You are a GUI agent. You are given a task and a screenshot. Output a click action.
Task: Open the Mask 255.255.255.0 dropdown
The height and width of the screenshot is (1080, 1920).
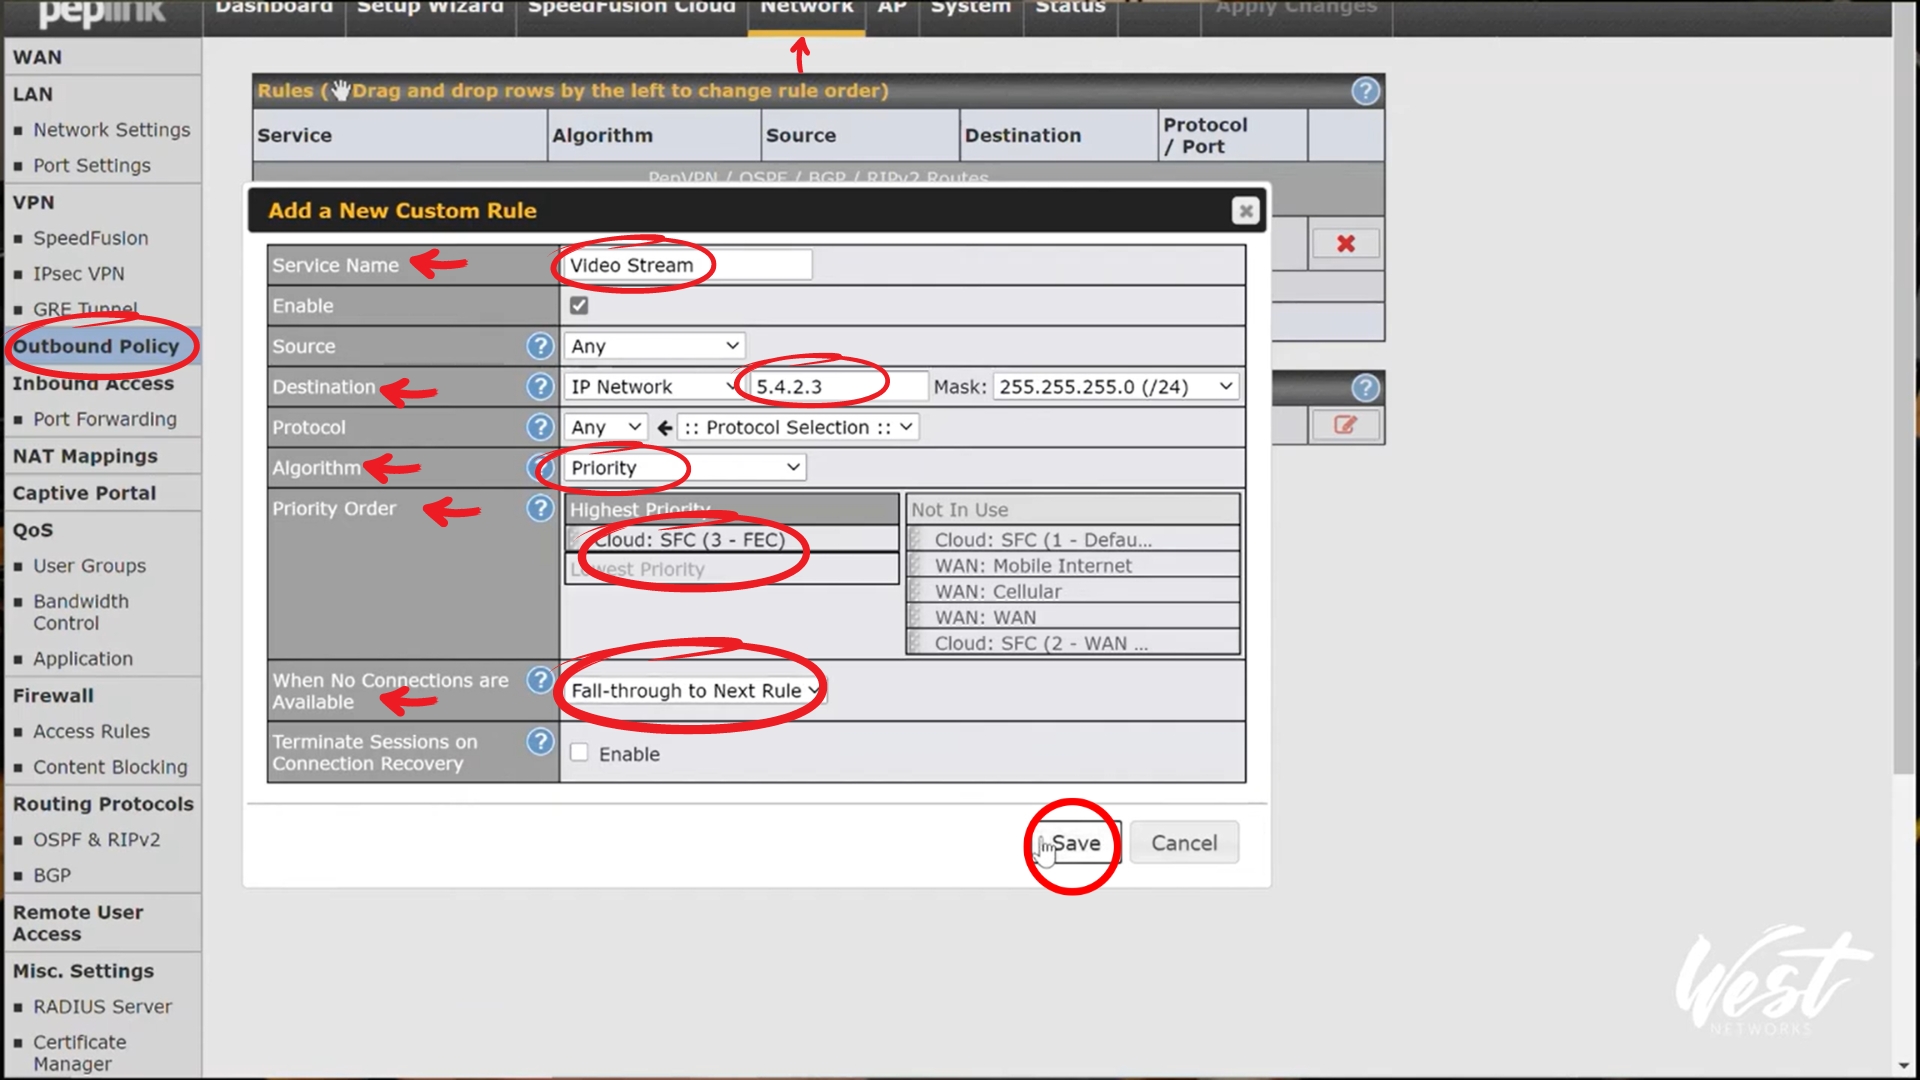click(1115, 387)
